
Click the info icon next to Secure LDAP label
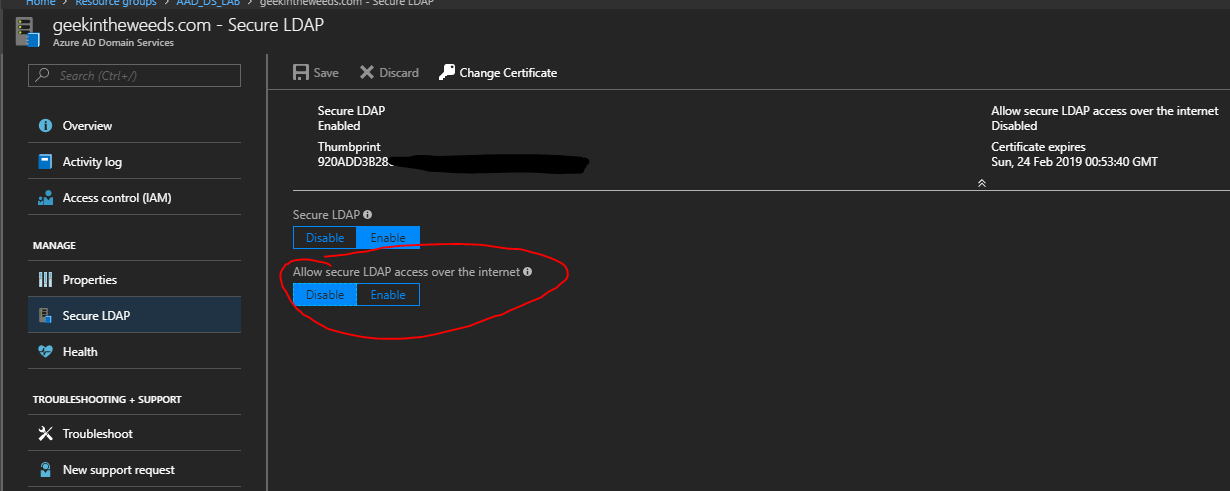368,215
